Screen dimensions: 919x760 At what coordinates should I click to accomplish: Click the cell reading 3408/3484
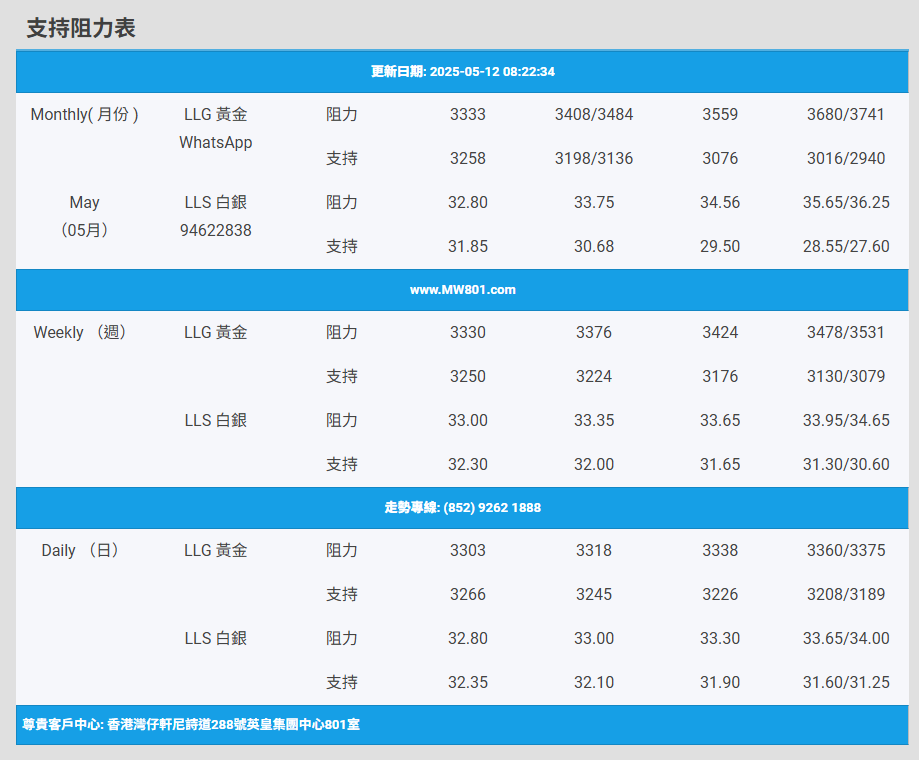[x=594, y=114]
